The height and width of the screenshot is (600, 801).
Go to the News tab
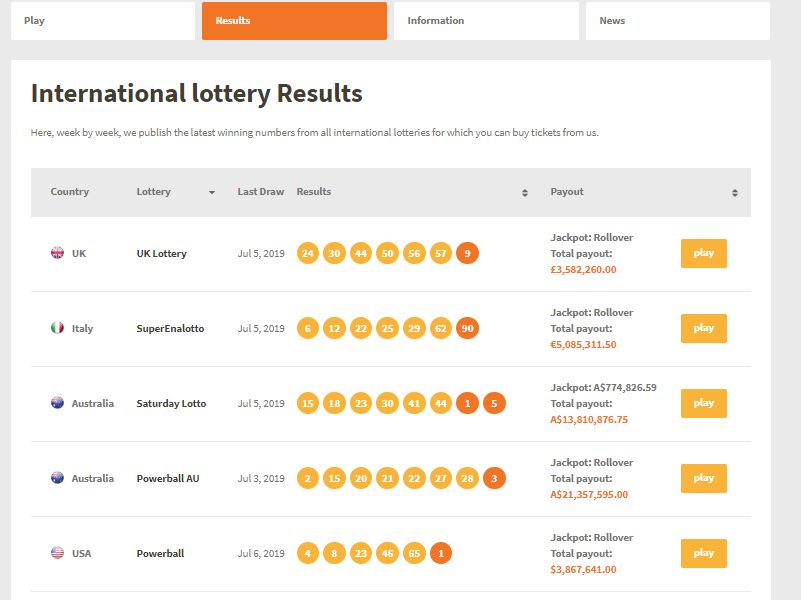(x=677, y=21)
